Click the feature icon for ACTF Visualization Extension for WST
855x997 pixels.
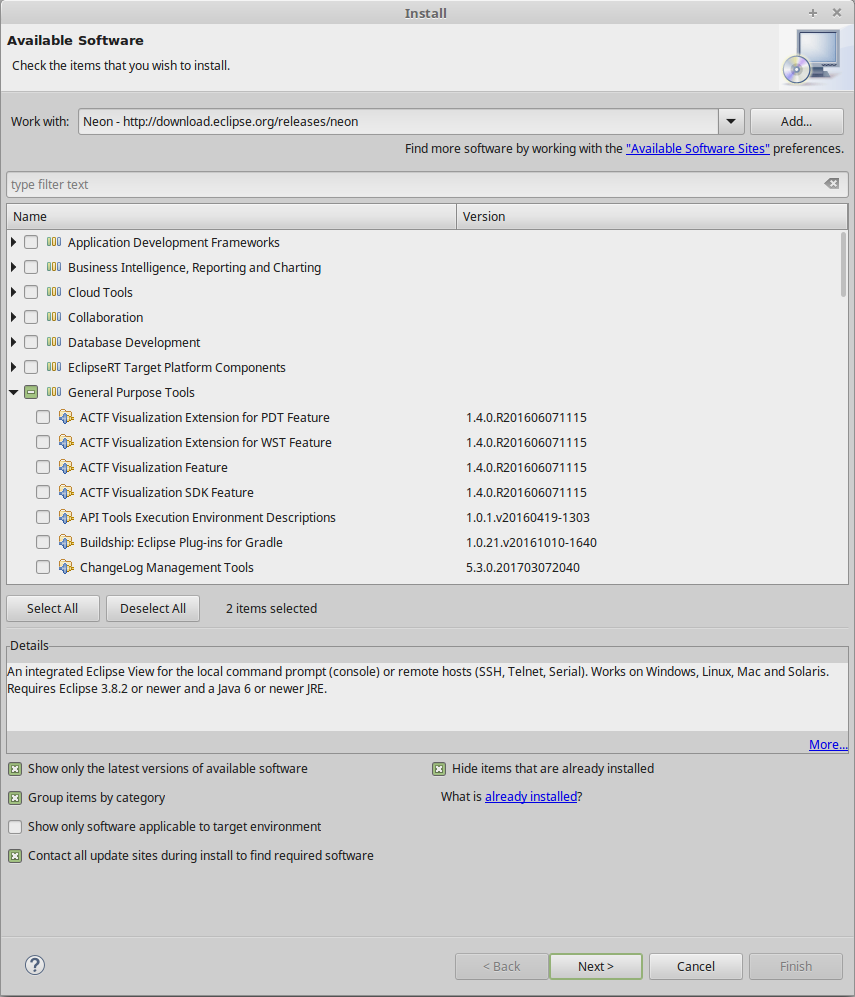click(66, 442)
